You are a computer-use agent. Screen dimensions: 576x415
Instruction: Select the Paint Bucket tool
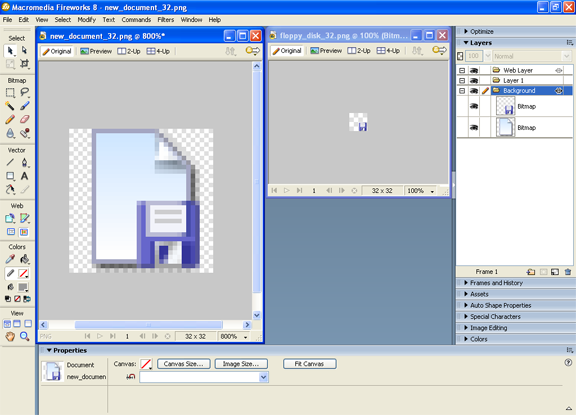pyautogui.click(x=24, y=259)
